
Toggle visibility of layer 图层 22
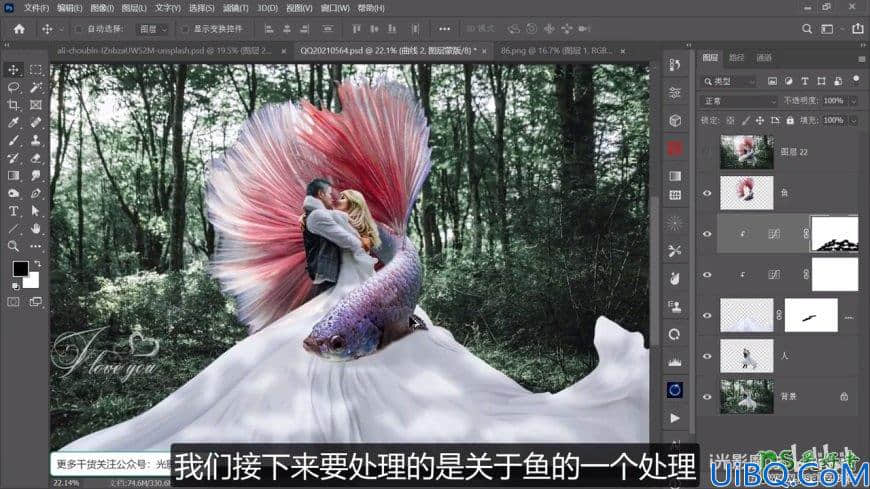click(707, 152)
